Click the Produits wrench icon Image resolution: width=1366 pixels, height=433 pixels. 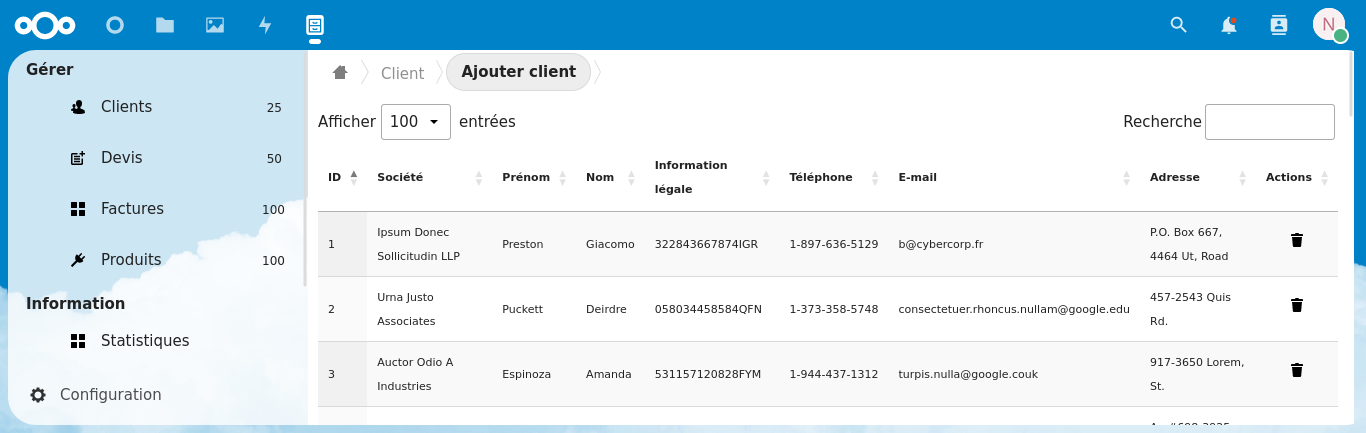78,260
